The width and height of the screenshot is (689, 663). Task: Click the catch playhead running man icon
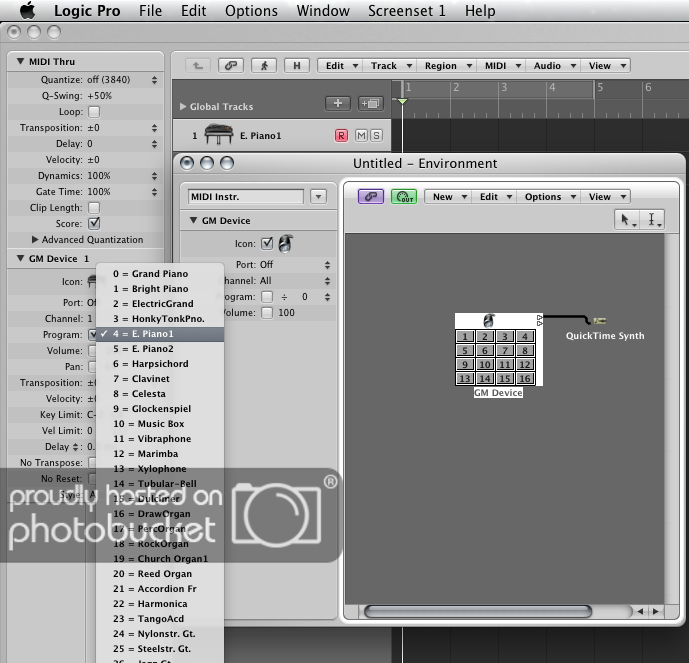[x=263, y=66]
